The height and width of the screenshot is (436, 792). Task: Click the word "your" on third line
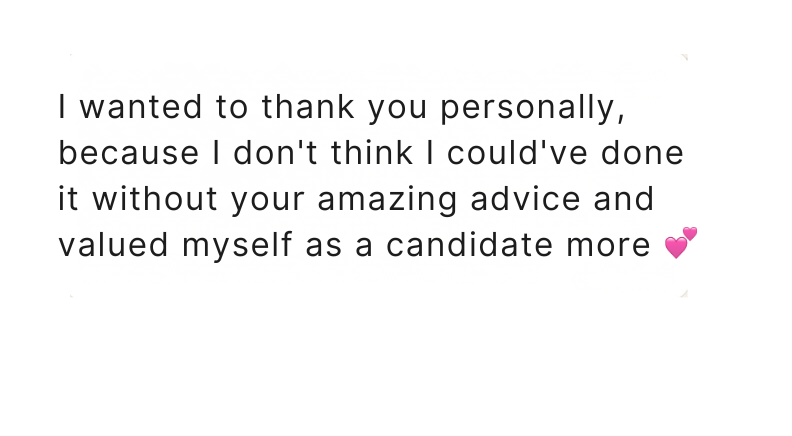point(268,202)
